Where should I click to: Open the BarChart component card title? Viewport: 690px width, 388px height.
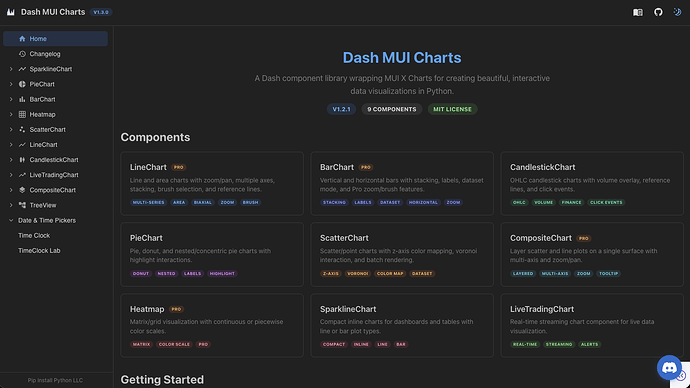(337, 167)
